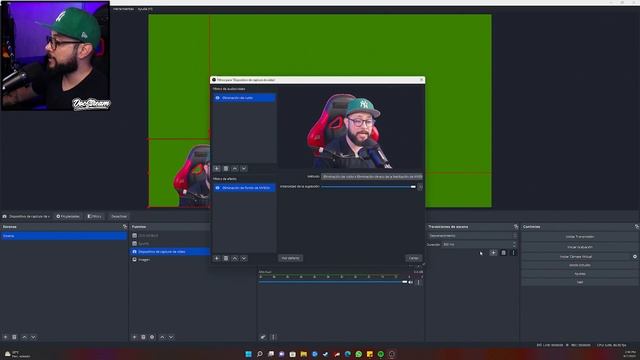The image size is (640, 360).
Task: Adjust Intensidad de la supresión slider
Action: 369,187
